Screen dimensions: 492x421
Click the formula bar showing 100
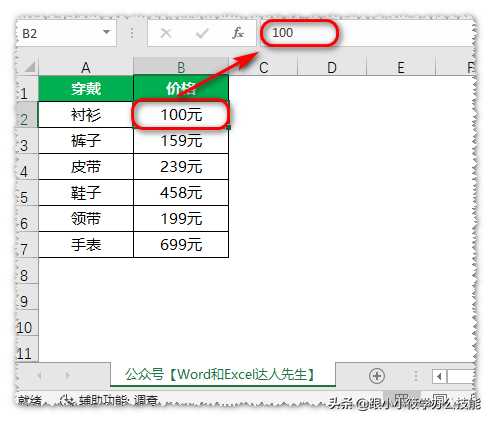click(367, 33)
